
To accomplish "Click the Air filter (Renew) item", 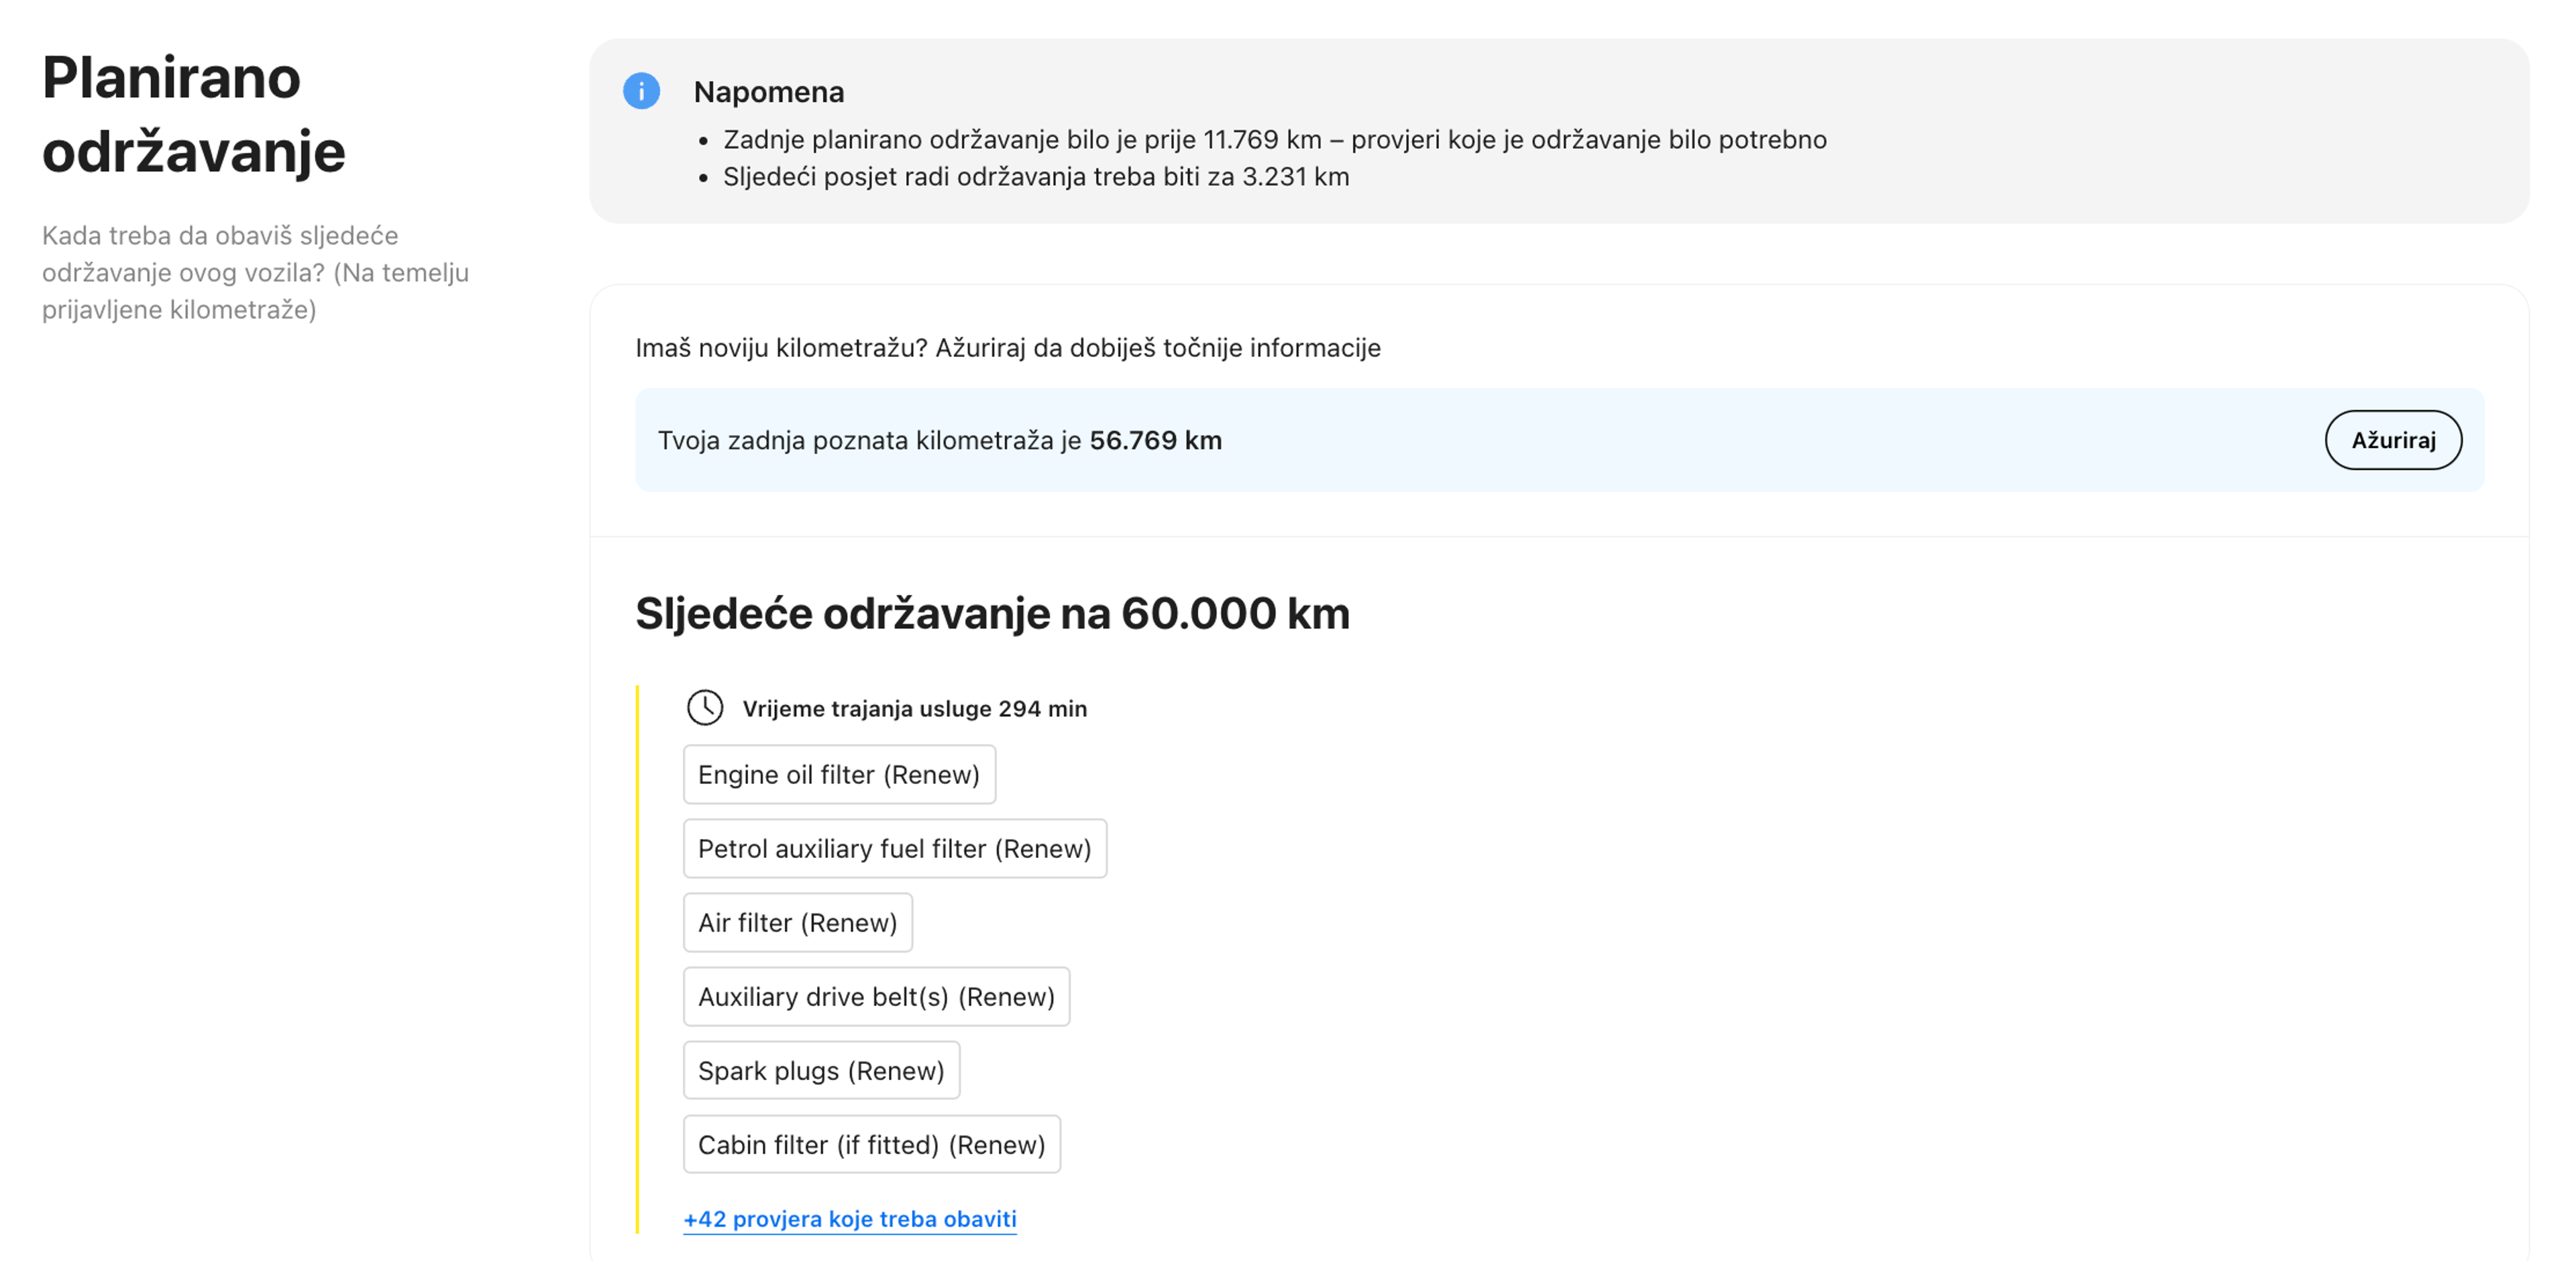I will [x=797, y=922].
